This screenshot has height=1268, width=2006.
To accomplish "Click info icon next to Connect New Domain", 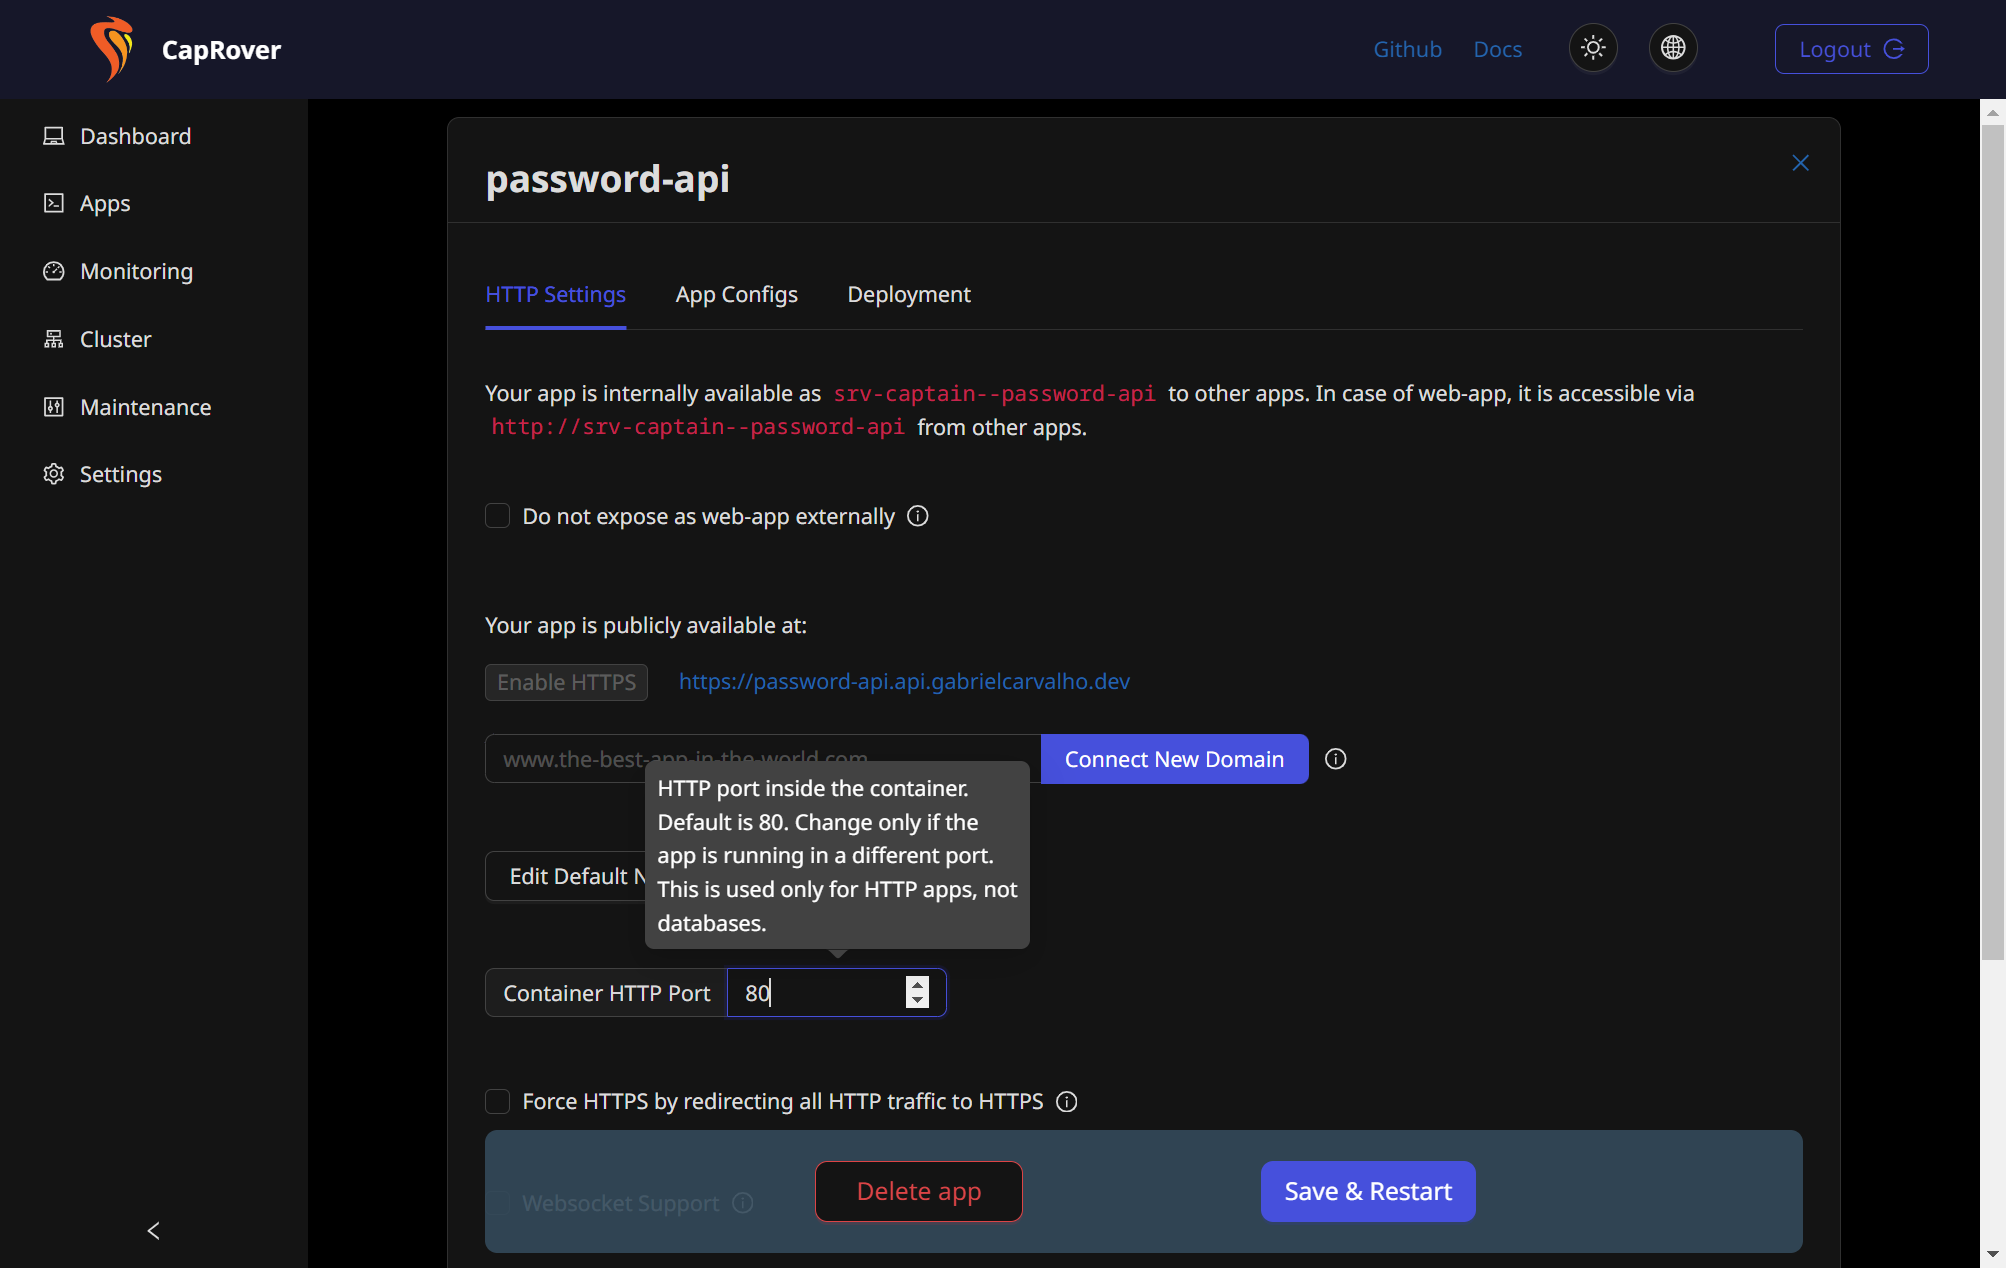I will 1335,759.
